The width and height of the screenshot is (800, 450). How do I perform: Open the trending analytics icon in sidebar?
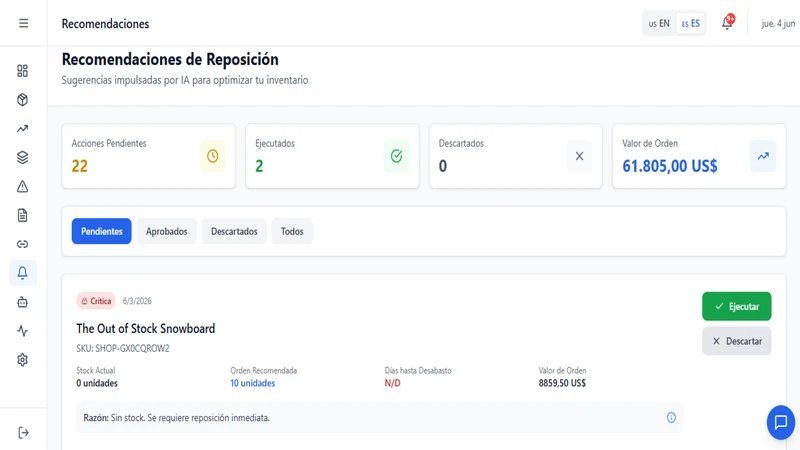pos(22,129)
